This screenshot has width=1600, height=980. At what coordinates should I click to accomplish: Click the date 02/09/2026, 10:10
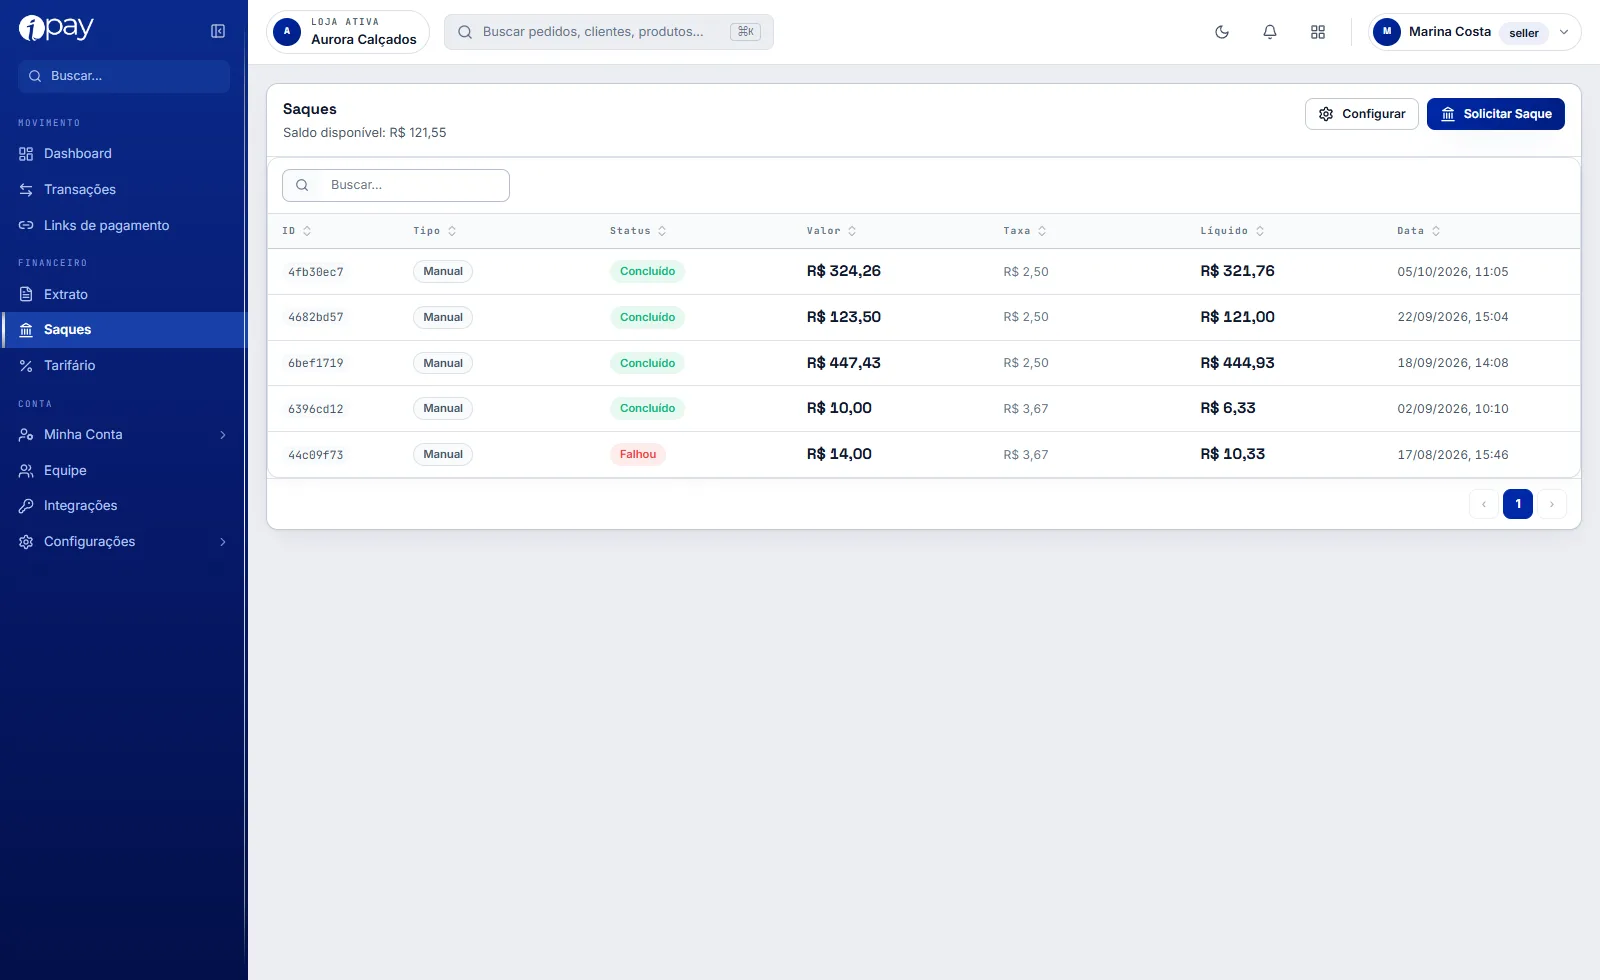coord(1453,409)
